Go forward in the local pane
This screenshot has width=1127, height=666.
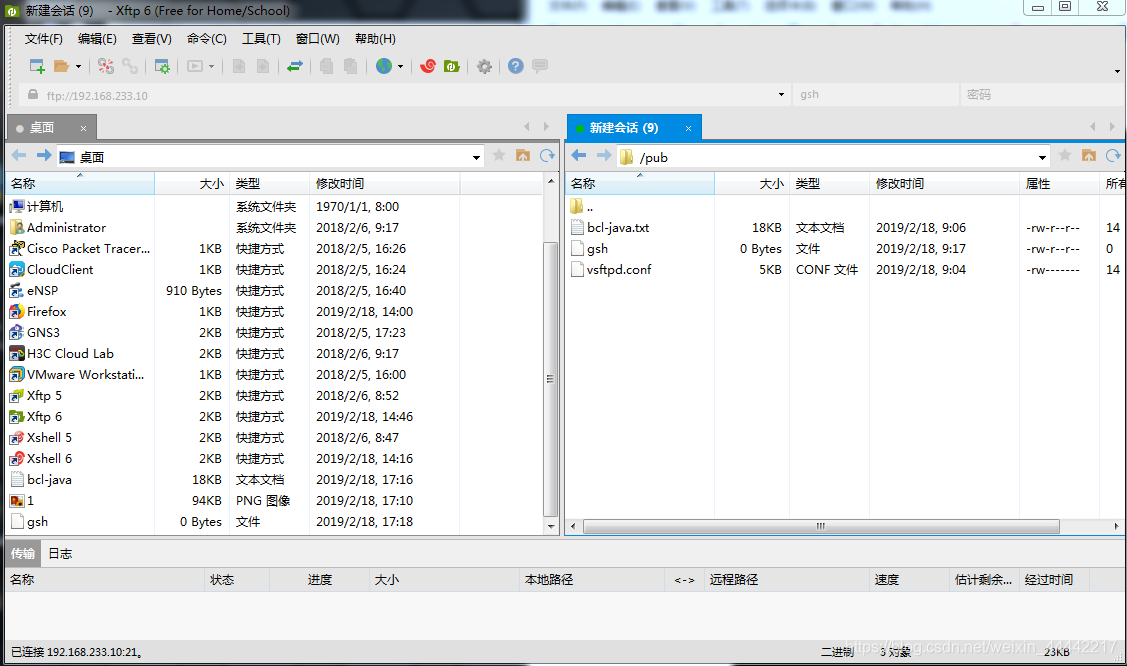click(x=44, y=156)
